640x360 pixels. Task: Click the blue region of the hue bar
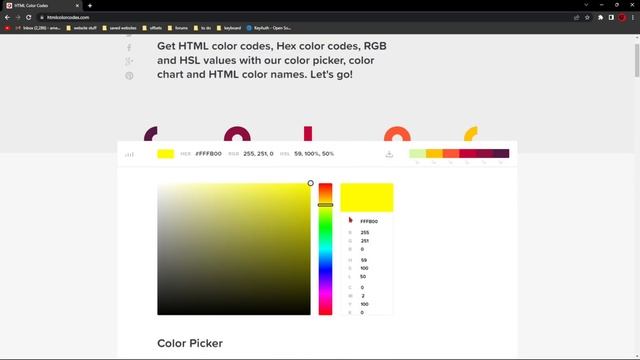pos(325,271)
